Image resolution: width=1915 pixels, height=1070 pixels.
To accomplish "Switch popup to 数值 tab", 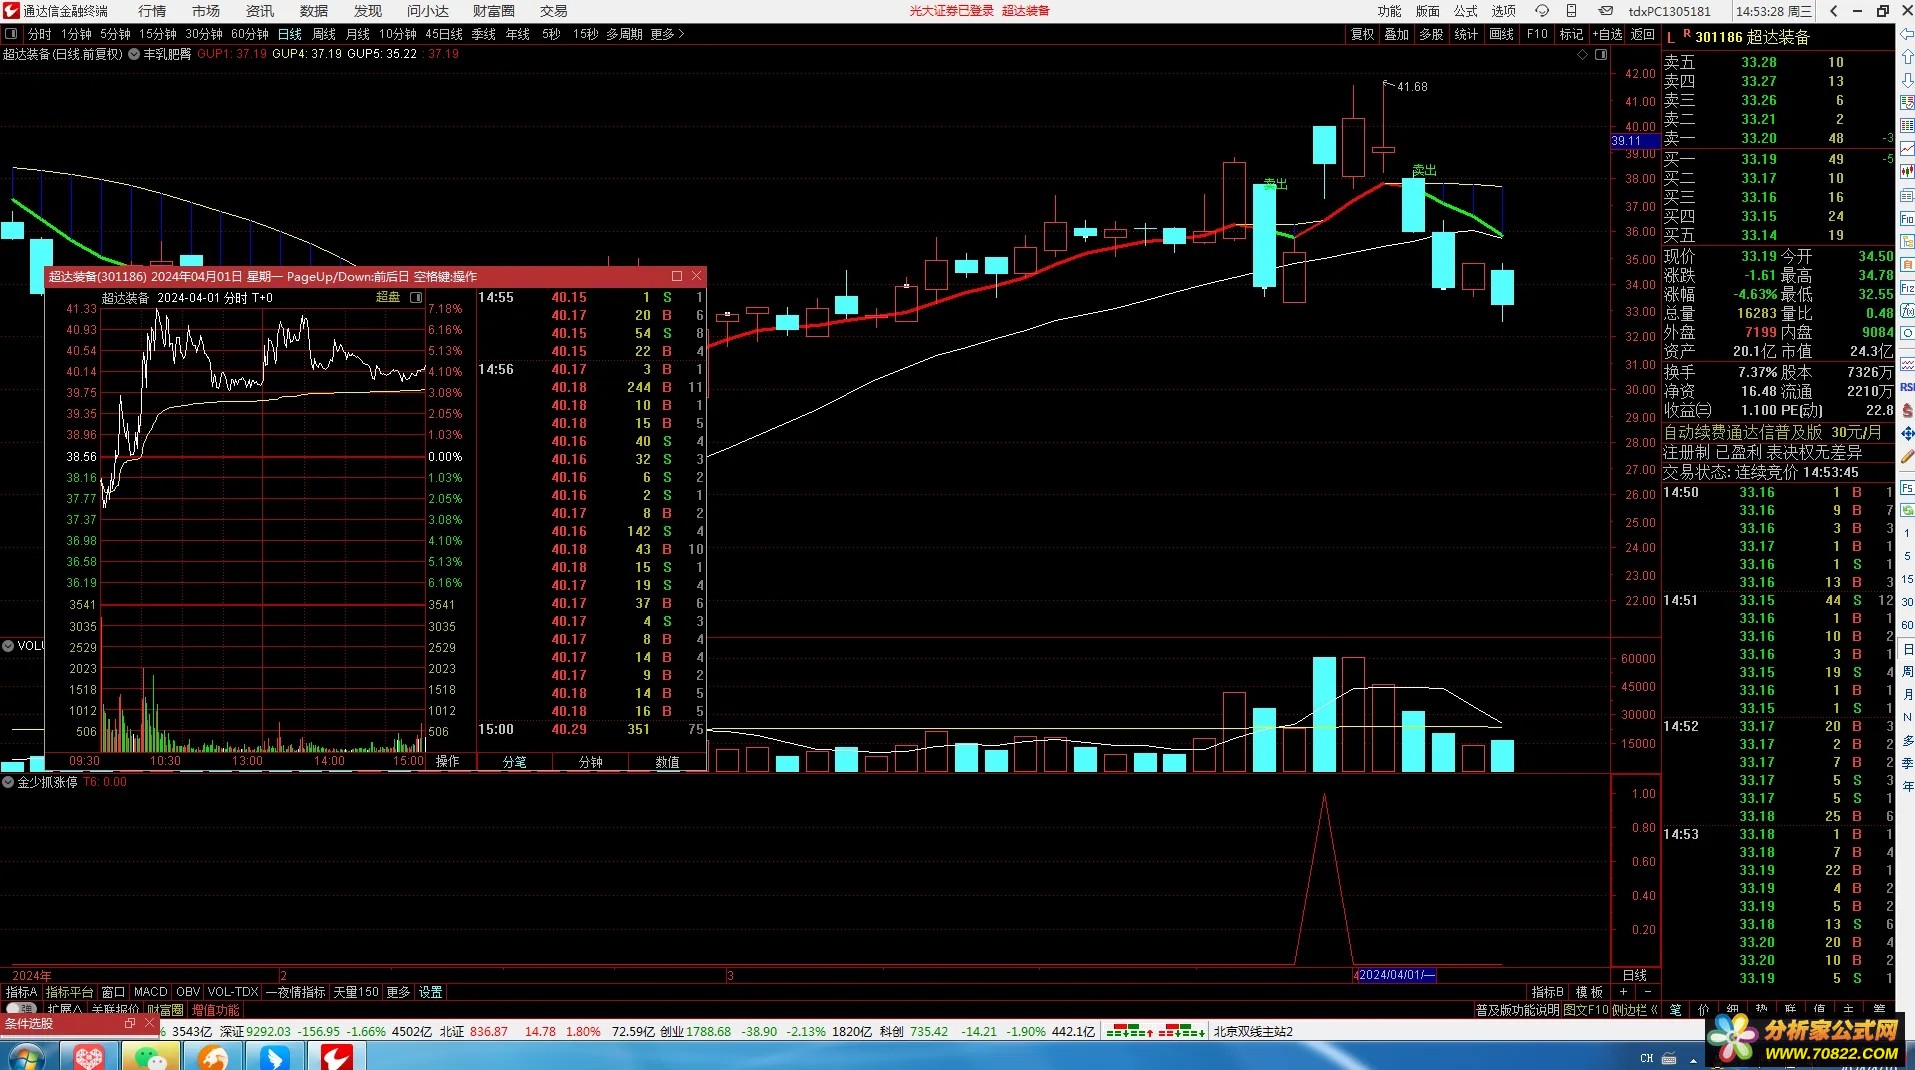I will click(x=668, y=762).
